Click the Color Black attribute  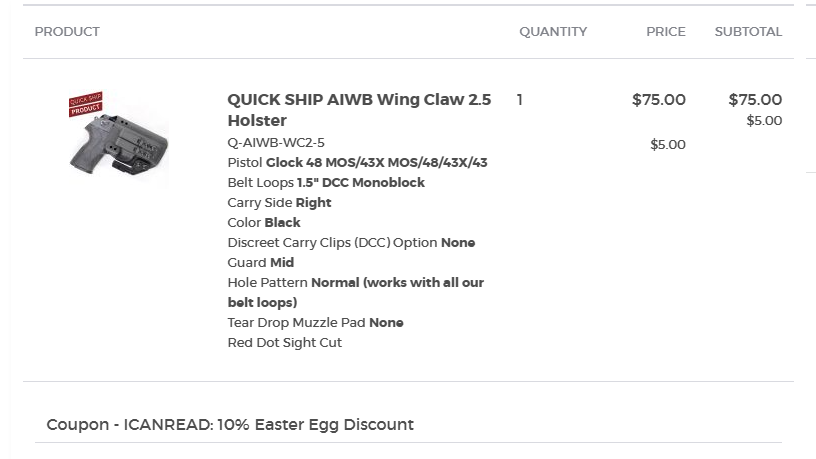(x=264, y=223)
